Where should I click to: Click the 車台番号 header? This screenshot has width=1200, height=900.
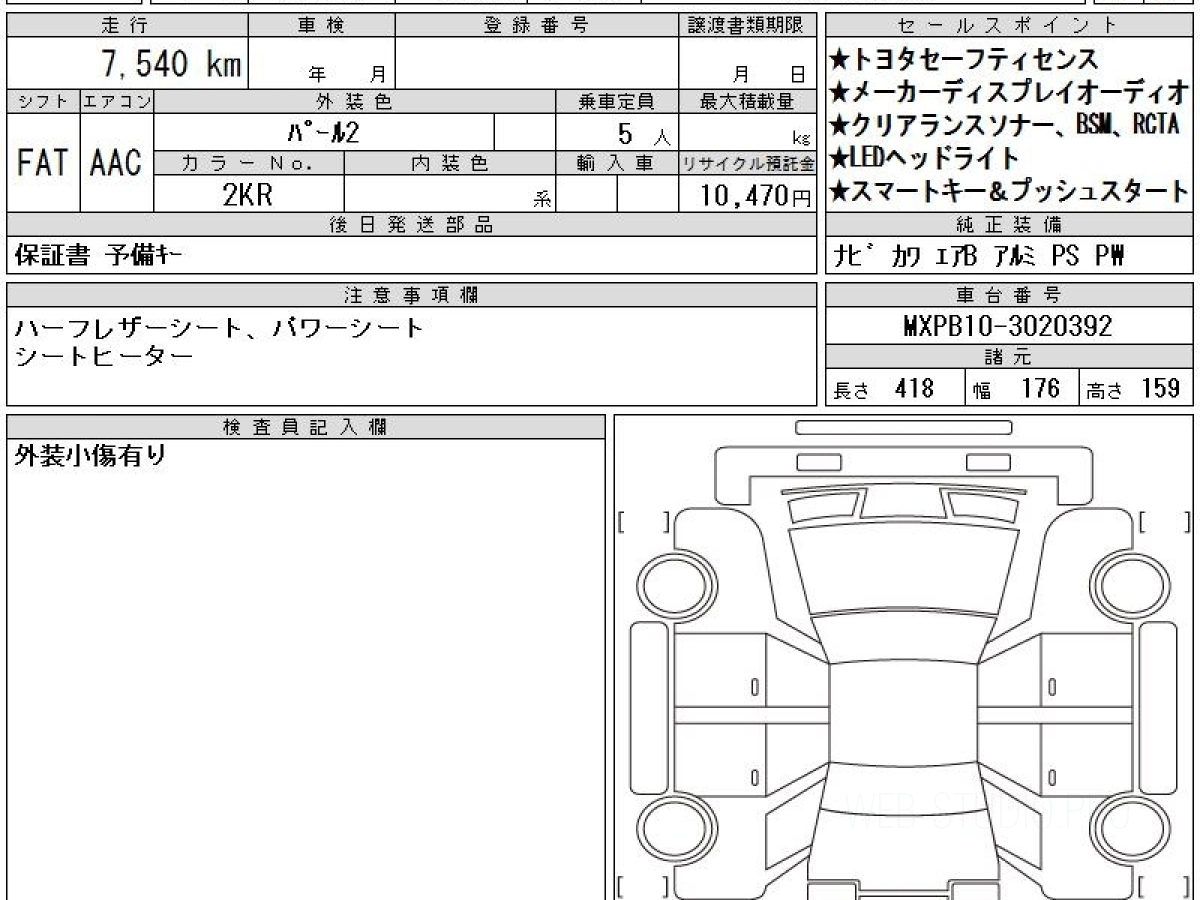(x=1010, y=295)
